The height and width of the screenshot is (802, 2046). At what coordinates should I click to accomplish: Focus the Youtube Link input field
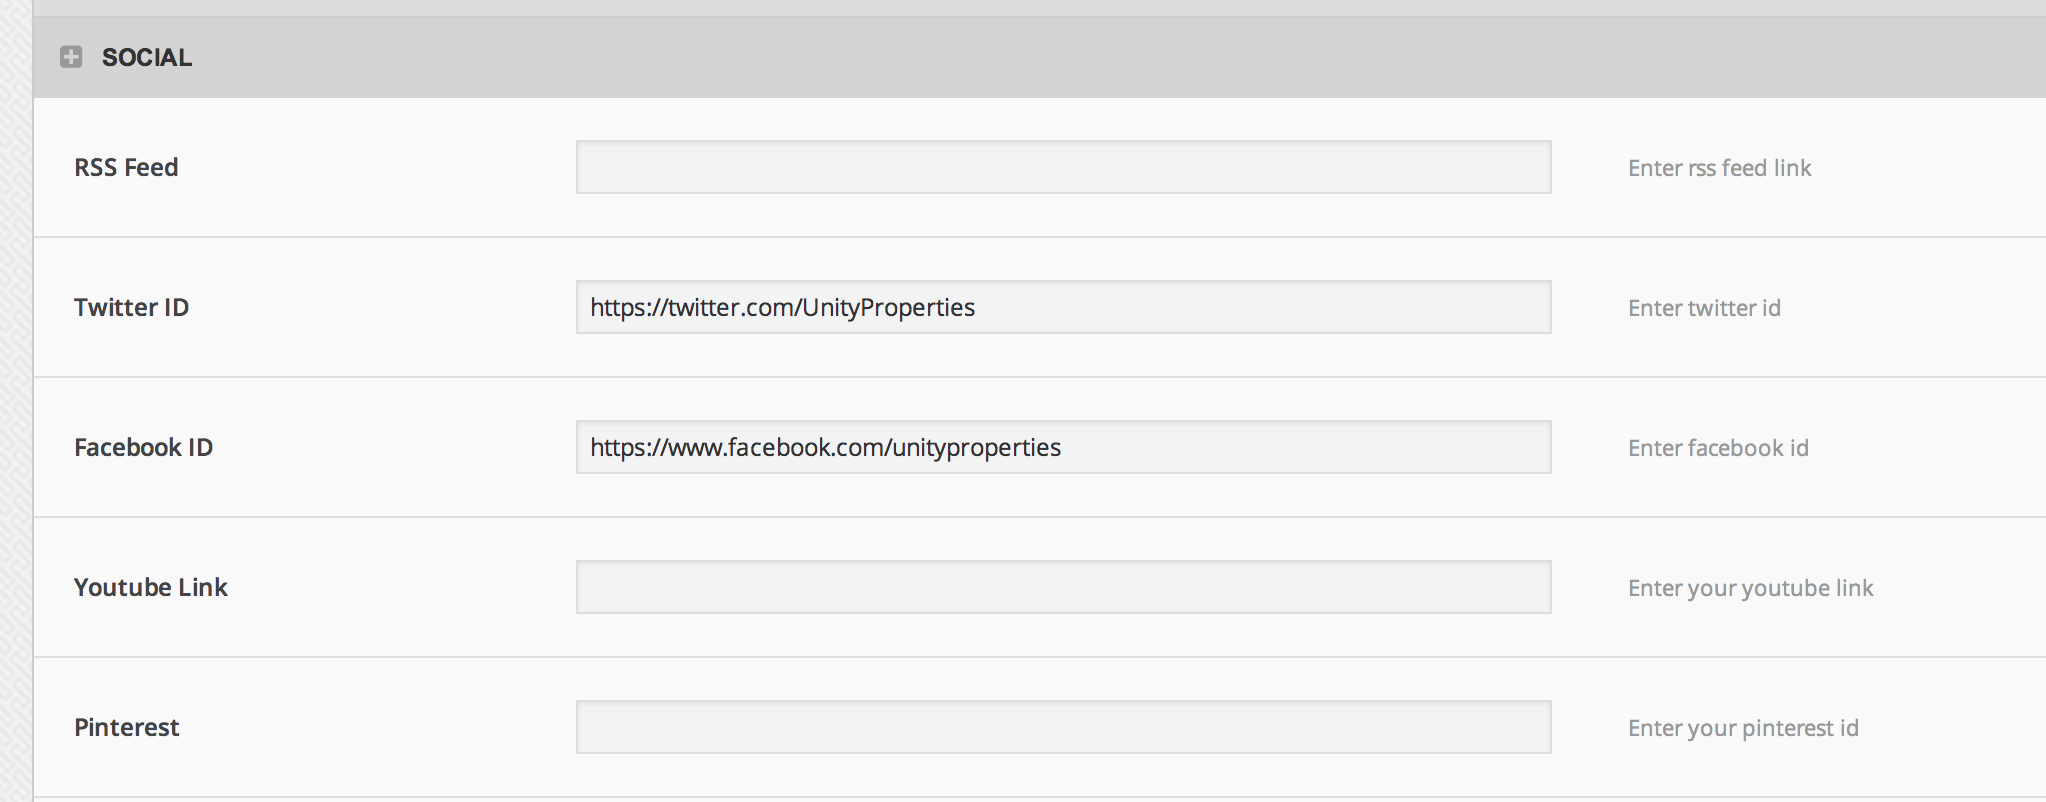click(x=1063, y=587)
